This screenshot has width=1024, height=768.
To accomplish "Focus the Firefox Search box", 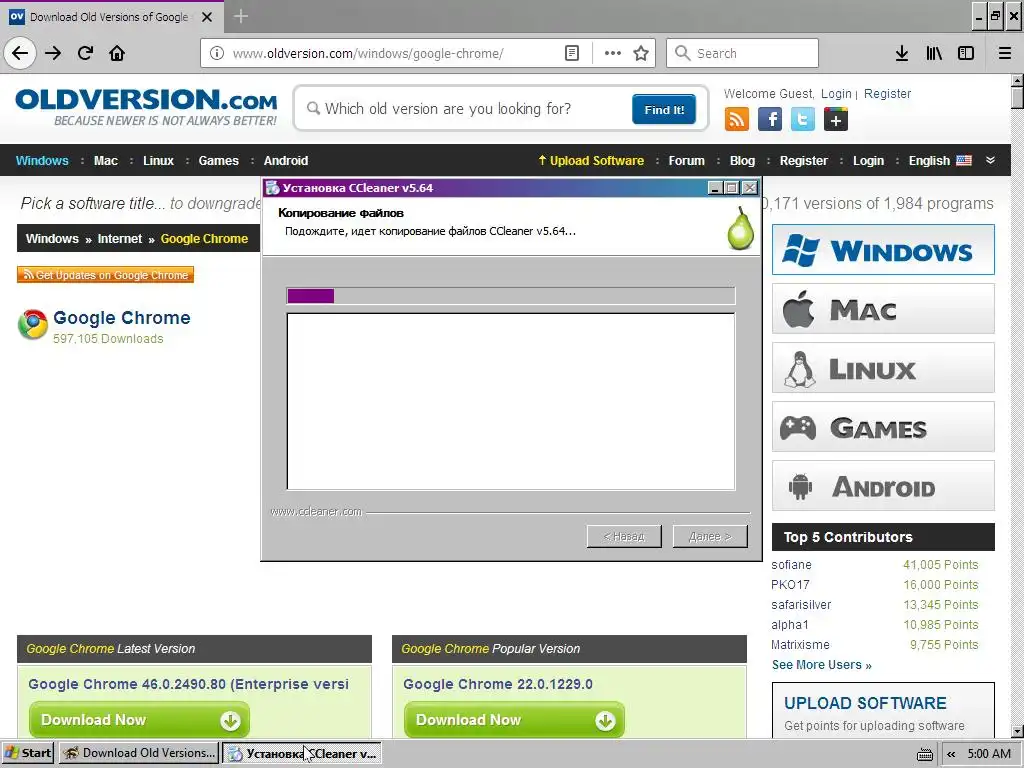I will (x=743, y=53).
